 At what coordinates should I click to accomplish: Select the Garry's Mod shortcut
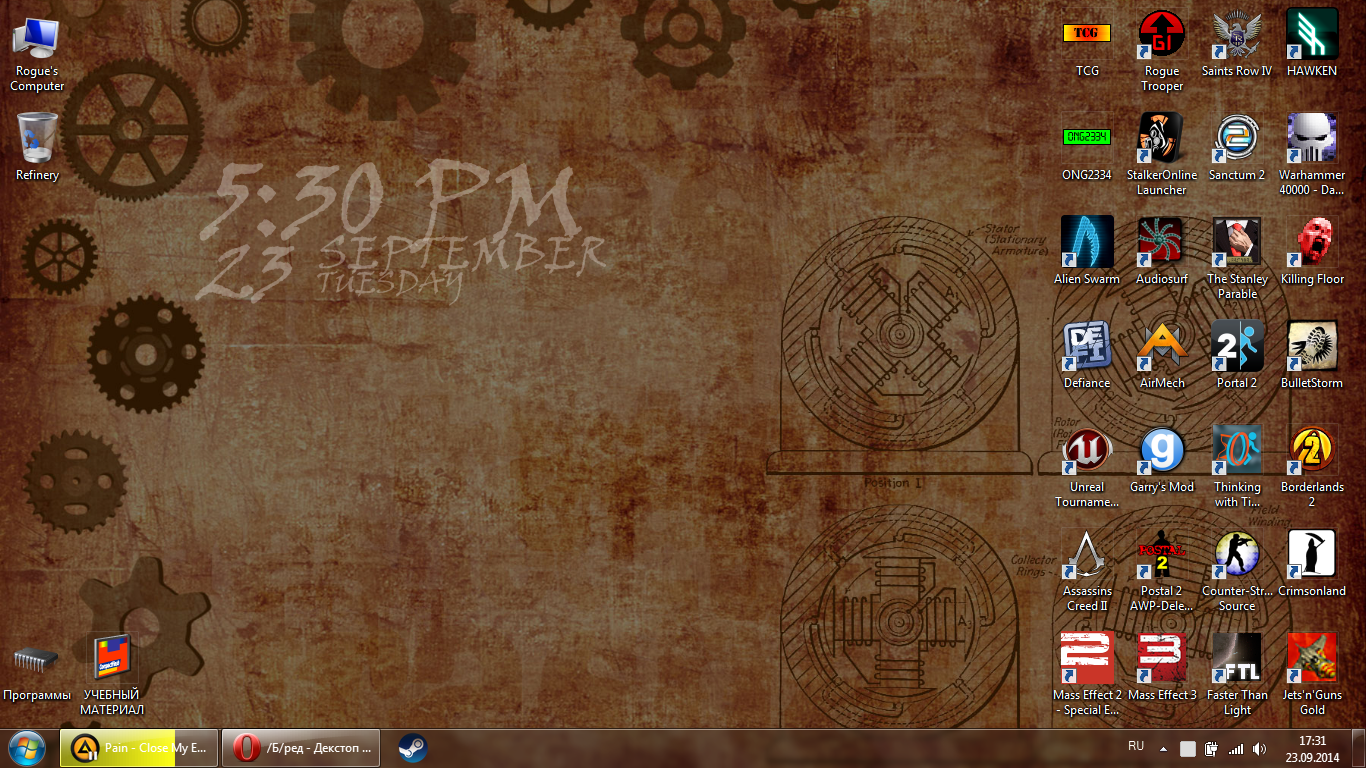coord(1162,460)
